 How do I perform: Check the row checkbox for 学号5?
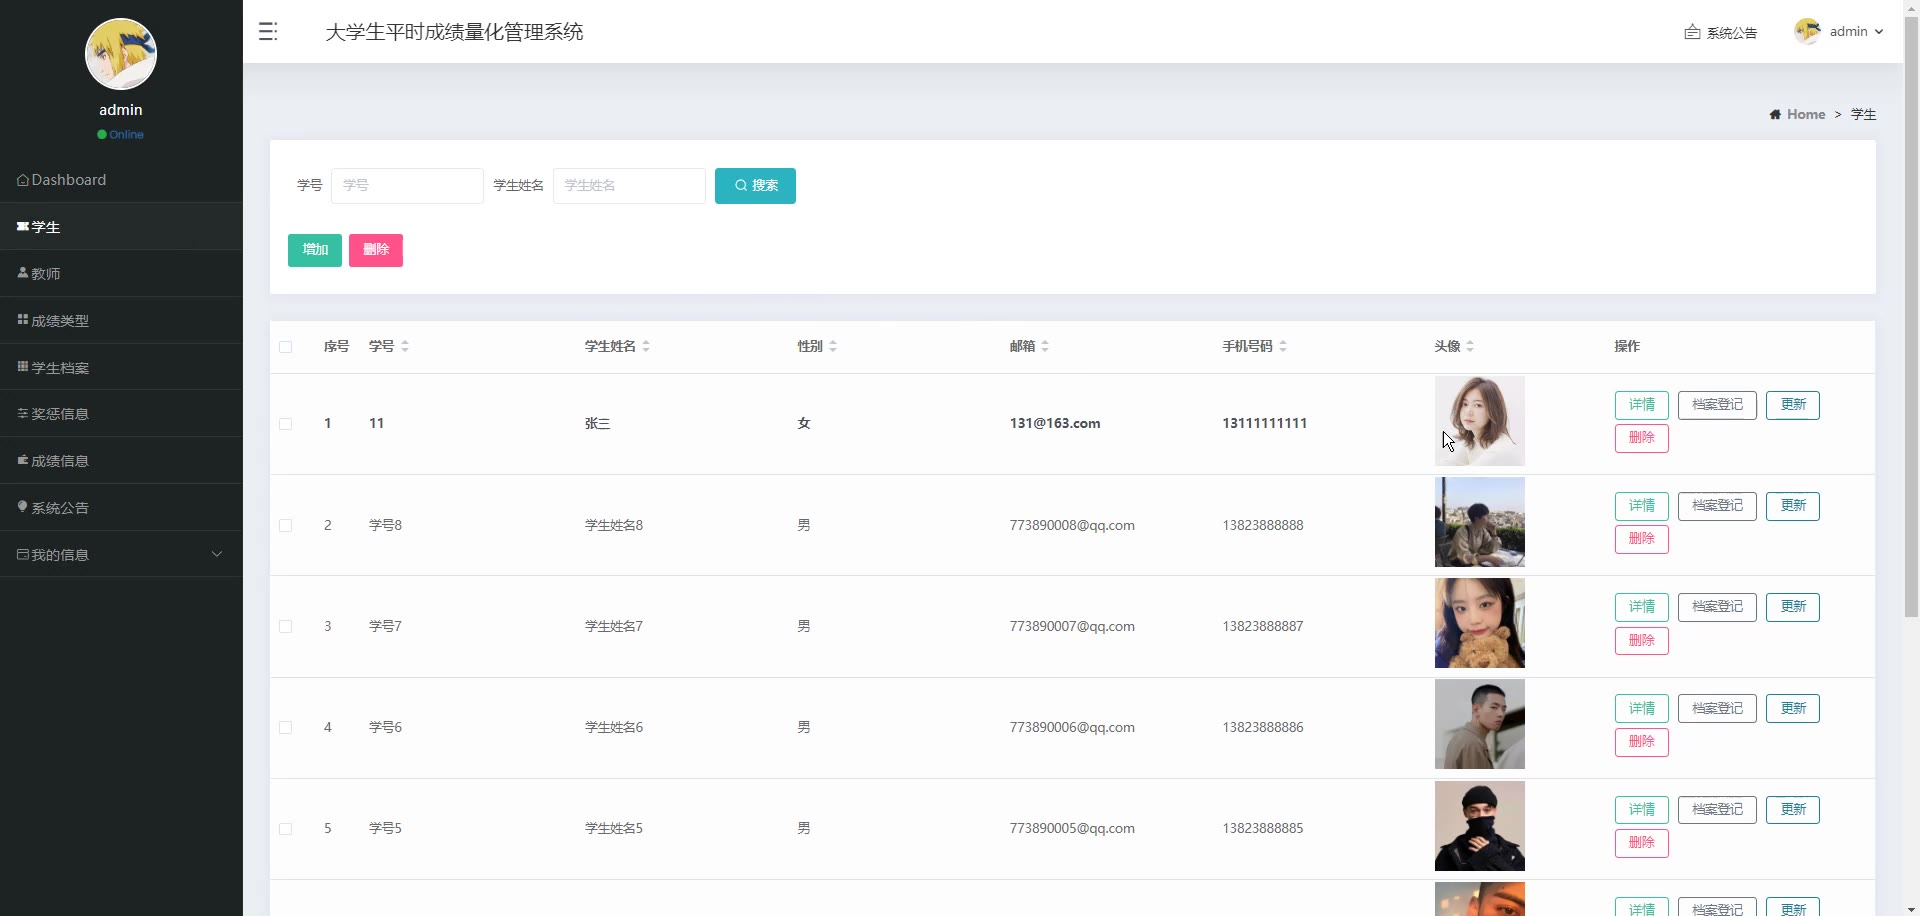coord(286,829)
